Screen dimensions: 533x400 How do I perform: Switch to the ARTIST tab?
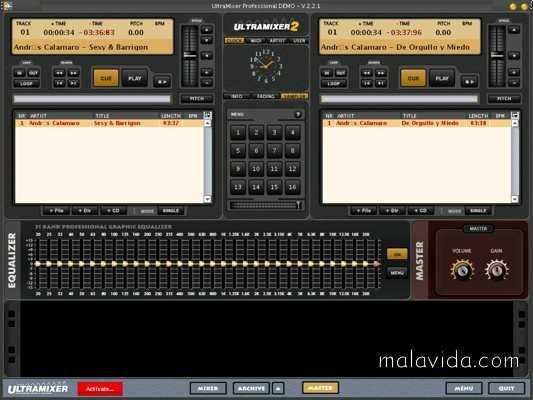point(277,41)
